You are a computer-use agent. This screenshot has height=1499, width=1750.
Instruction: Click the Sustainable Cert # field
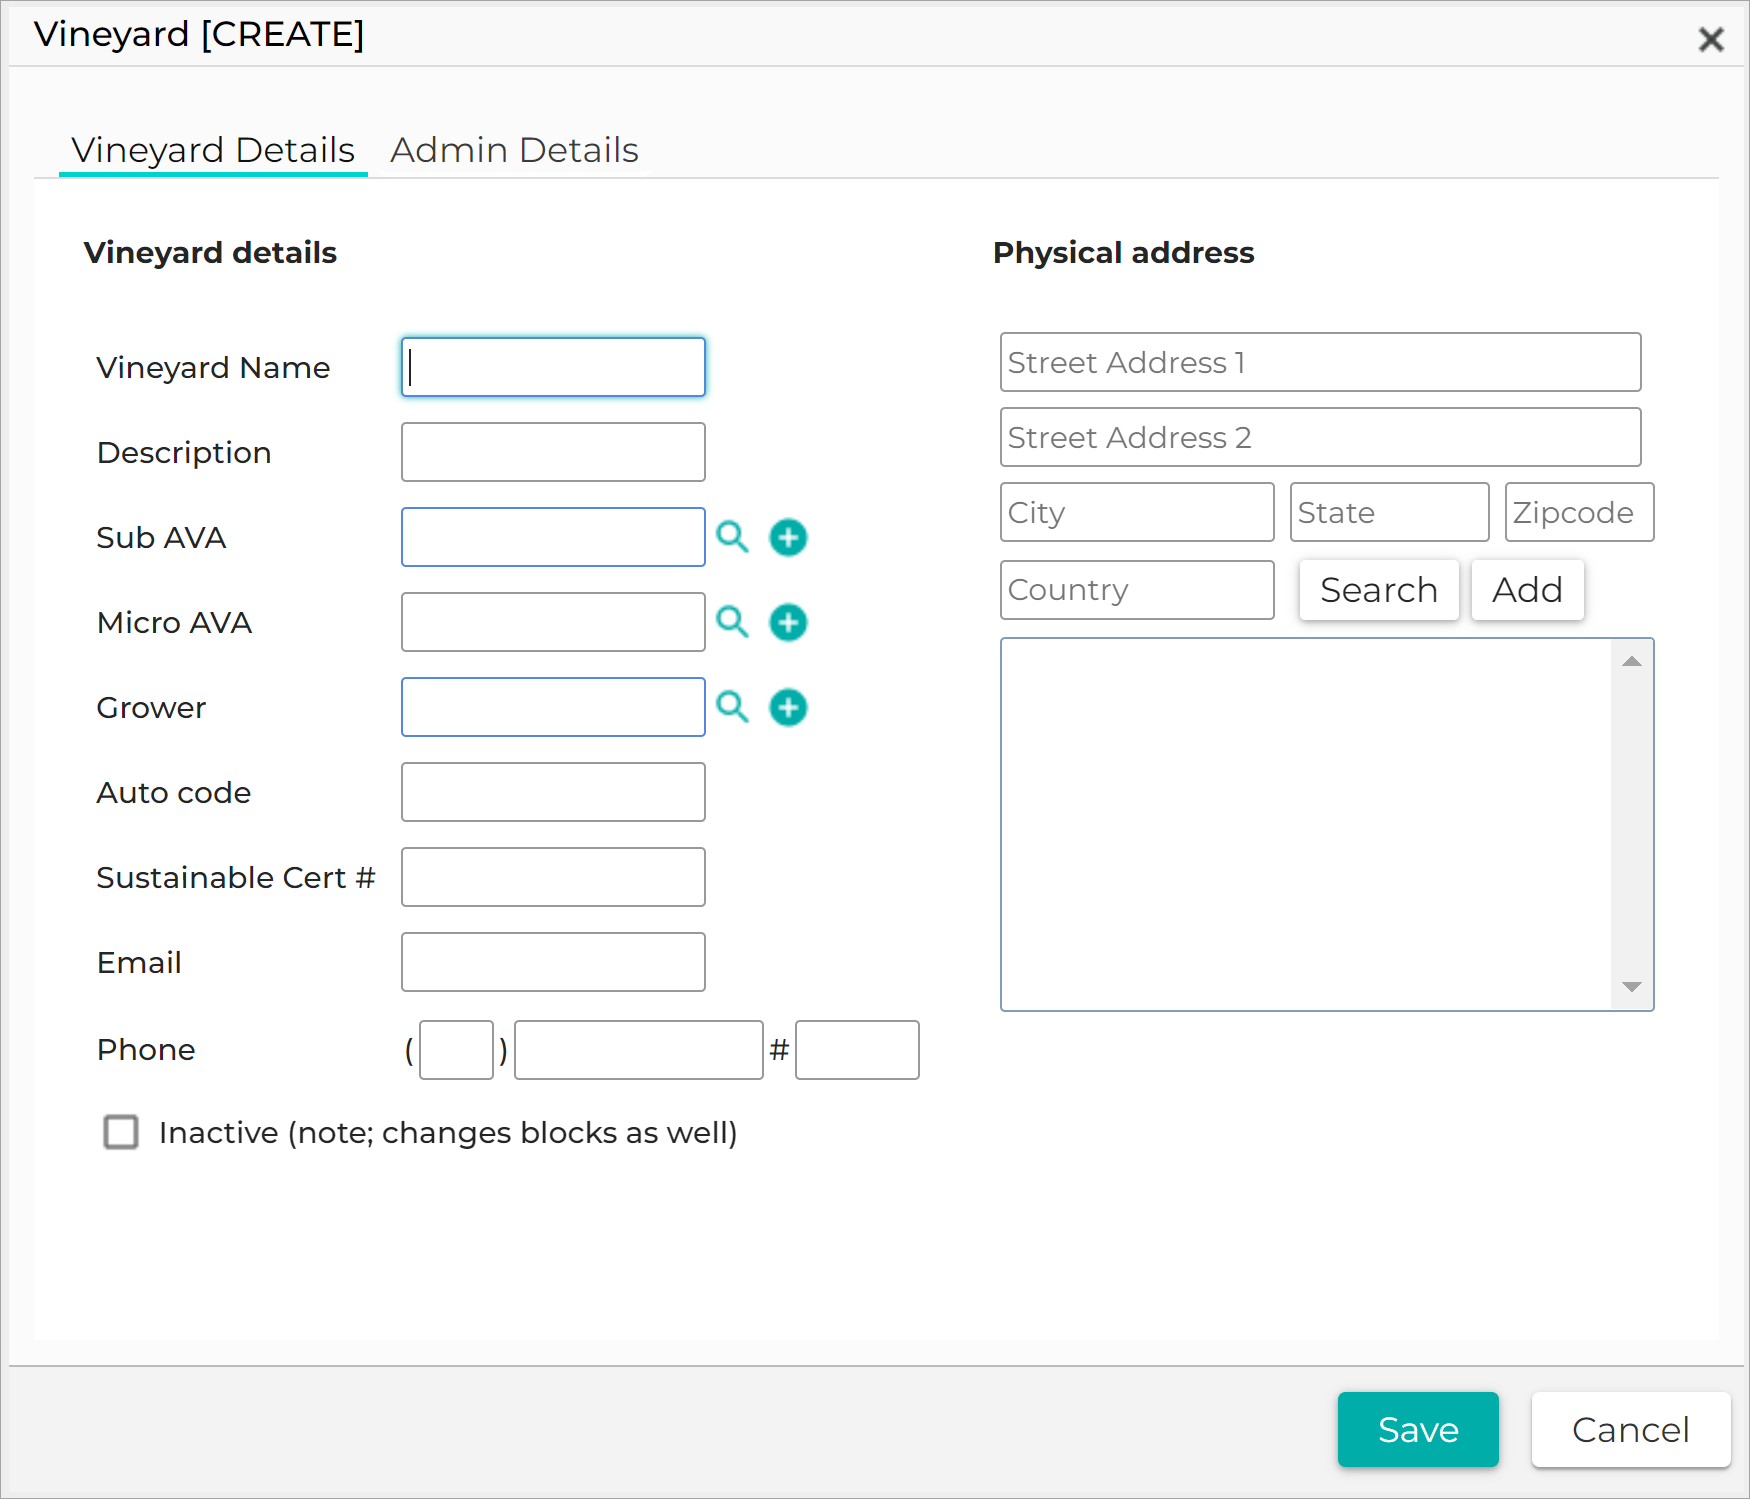(x=553, y=877)
